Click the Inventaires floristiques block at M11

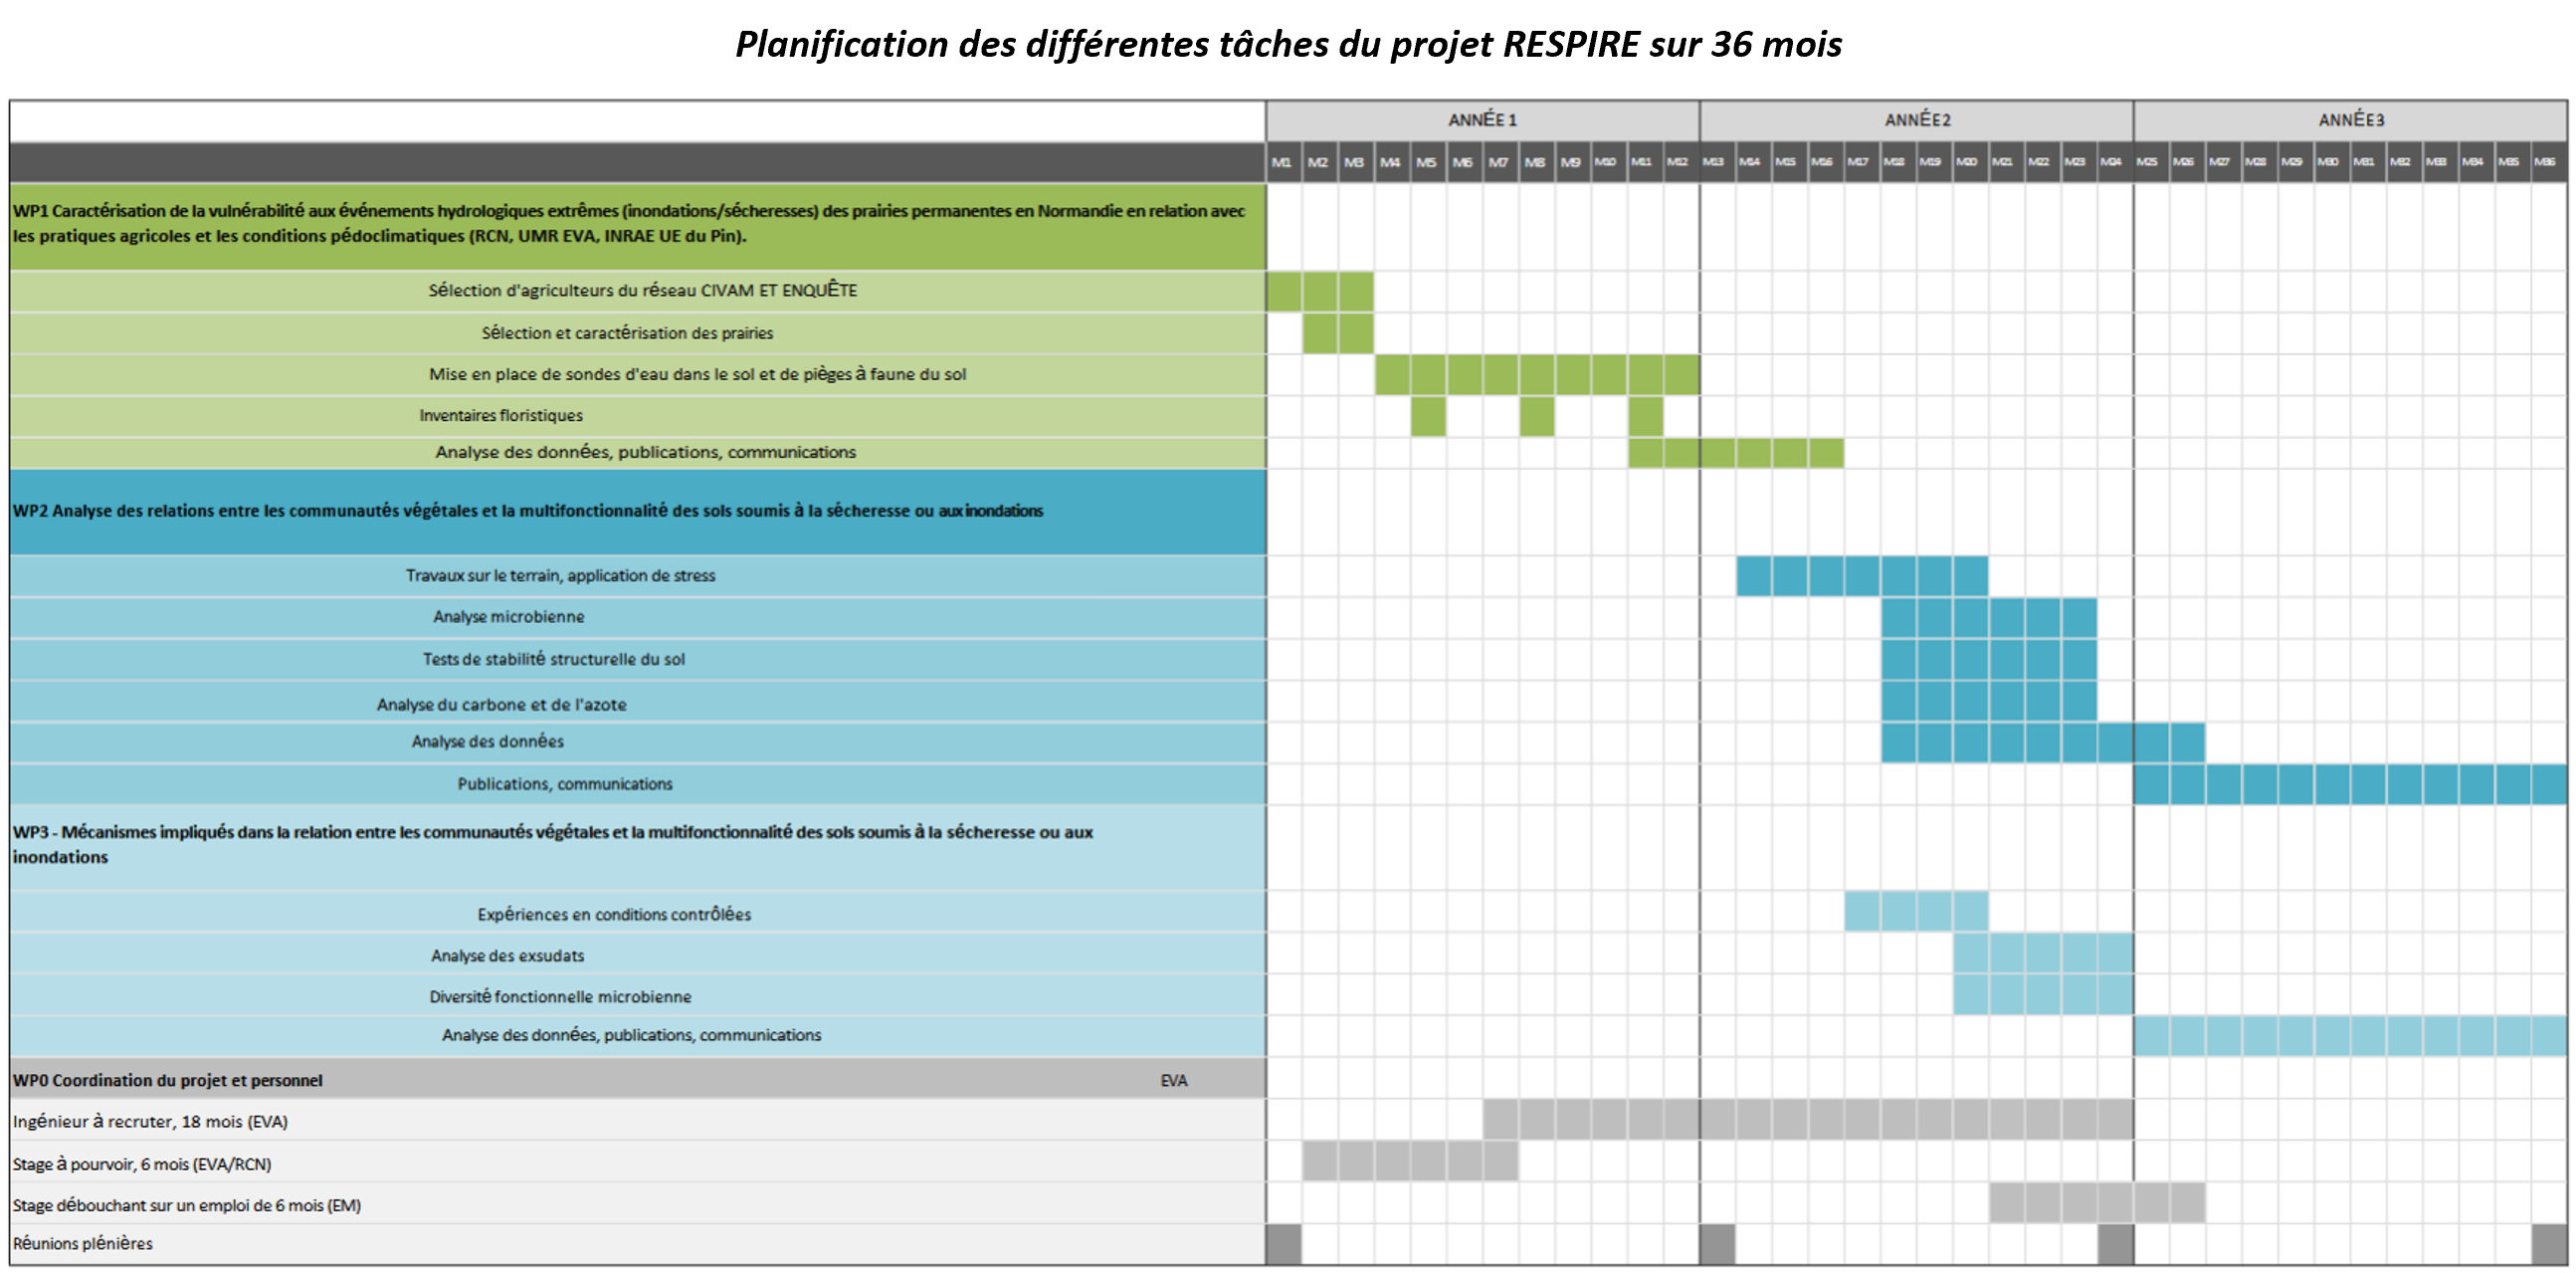(x=1645, y=416)
